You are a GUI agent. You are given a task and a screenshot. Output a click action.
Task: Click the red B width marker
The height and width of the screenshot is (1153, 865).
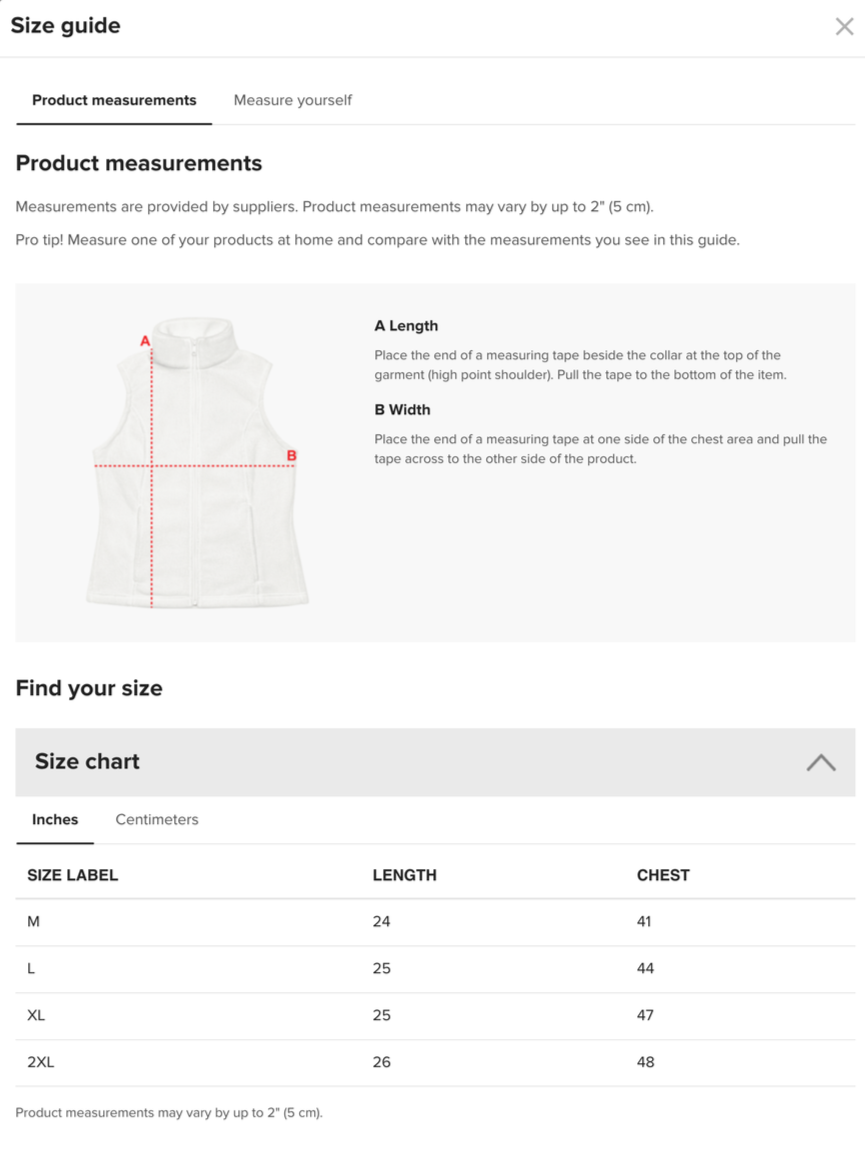pos(291,456)
